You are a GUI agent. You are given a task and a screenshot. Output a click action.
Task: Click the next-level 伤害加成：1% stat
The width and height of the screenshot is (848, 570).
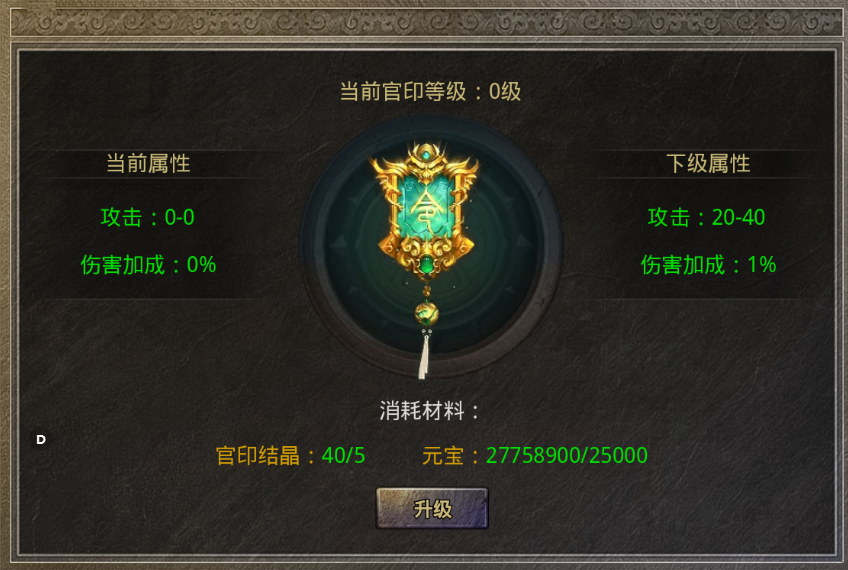tap(708, 265)
